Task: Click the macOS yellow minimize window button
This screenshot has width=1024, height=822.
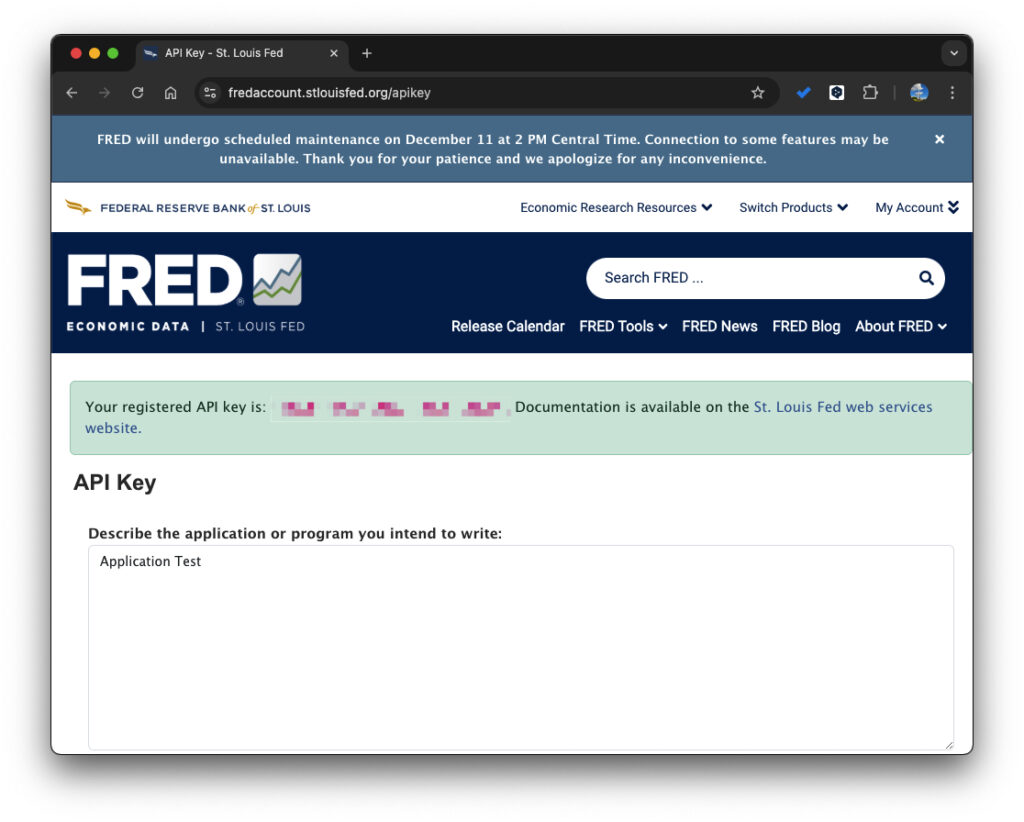Action: click(x=95, y=54)
